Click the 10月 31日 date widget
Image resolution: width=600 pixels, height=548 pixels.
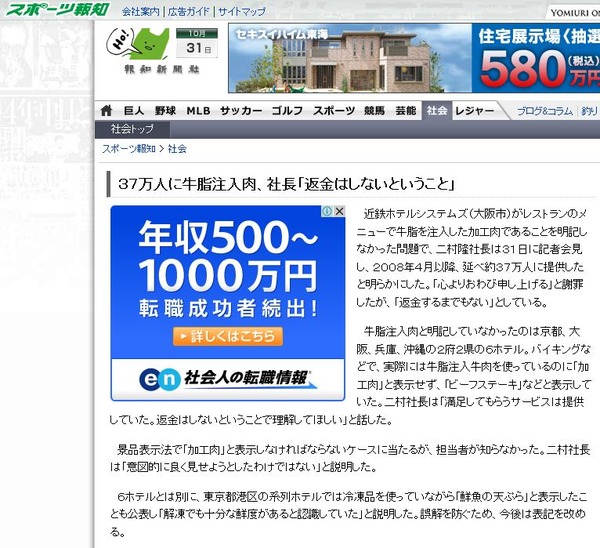click(197, 43)
